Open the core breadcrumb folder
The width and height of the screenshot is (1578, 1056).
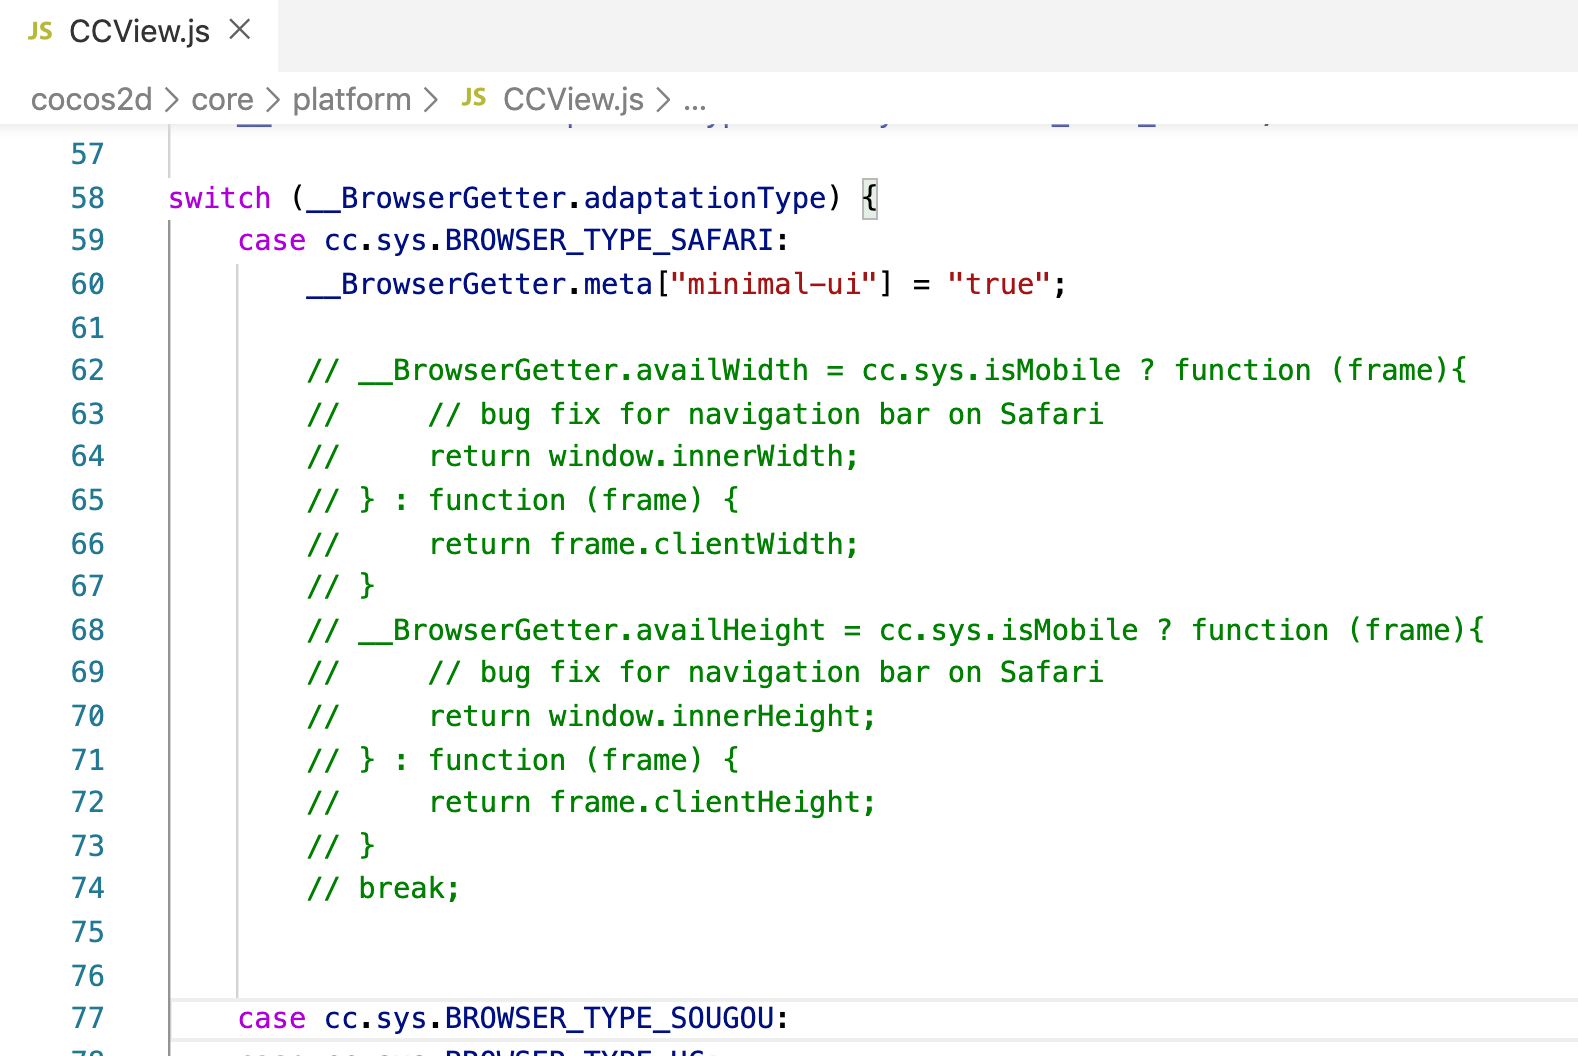(222, 99)
